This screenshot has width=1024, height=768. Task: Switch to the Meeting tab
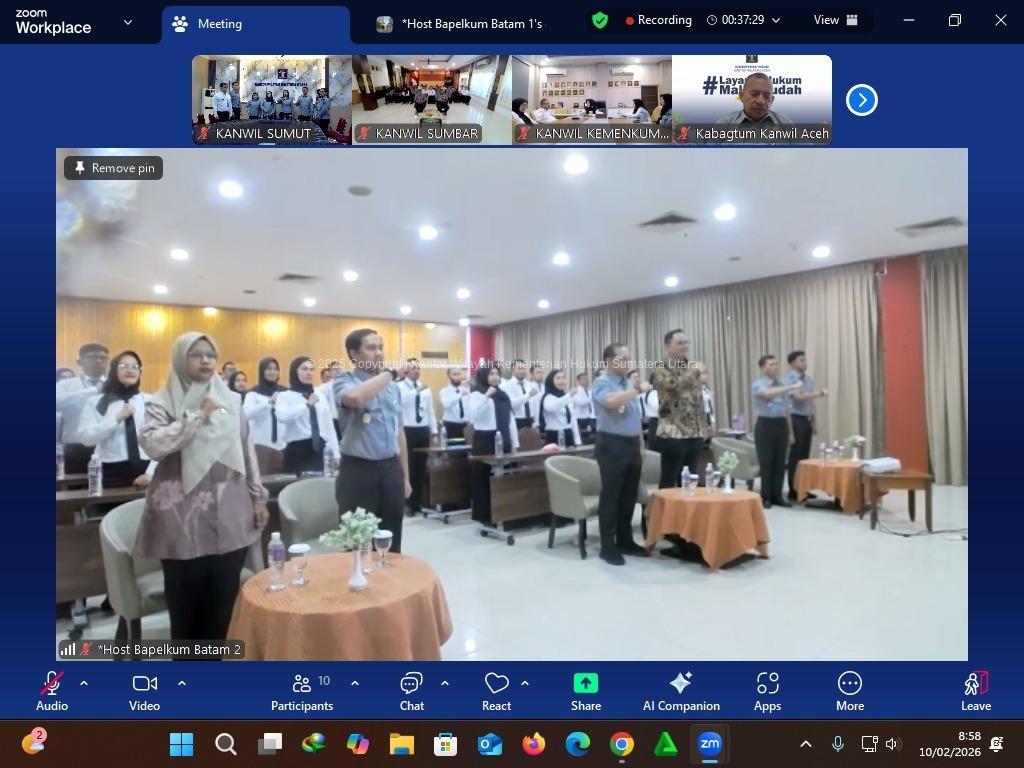[255, 24]
